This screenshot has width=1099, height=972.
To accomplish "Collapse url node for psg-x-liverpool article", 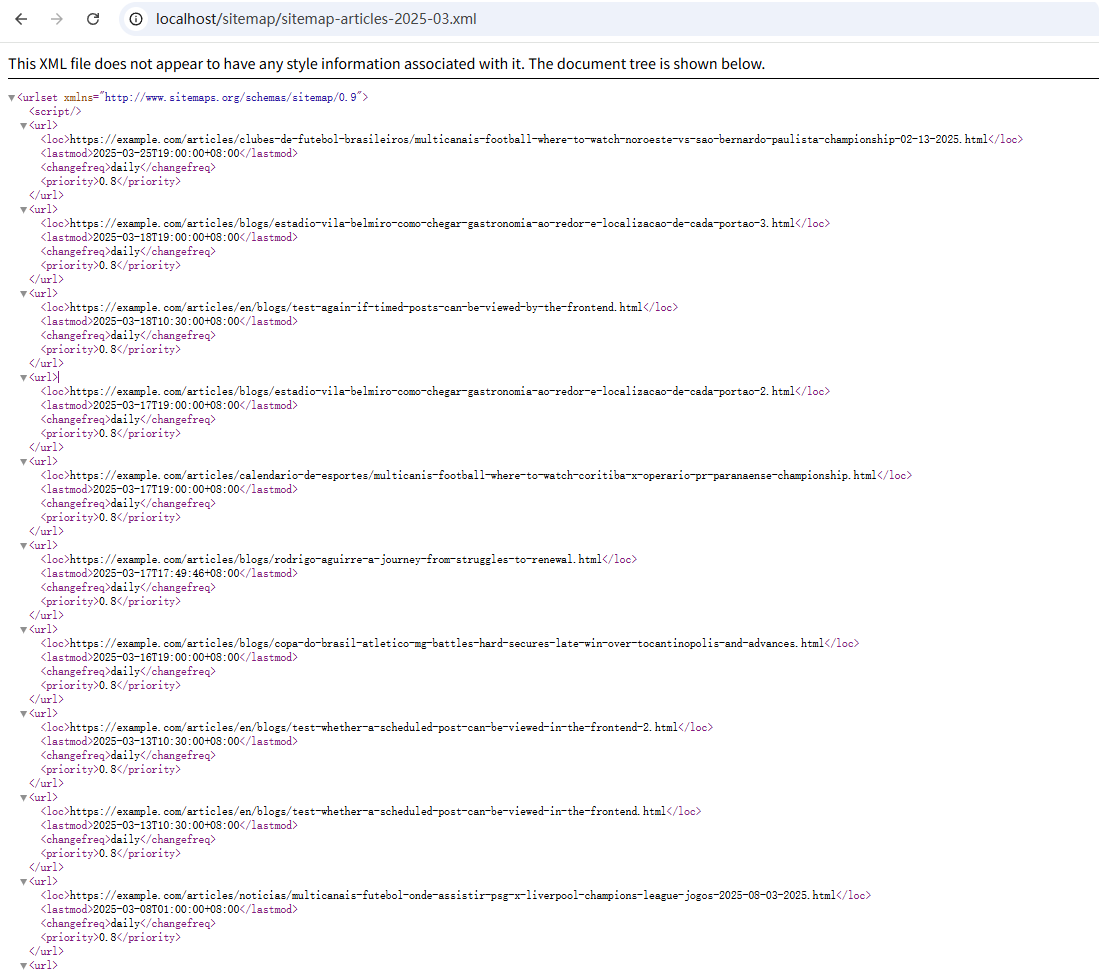I will (23, 882).
